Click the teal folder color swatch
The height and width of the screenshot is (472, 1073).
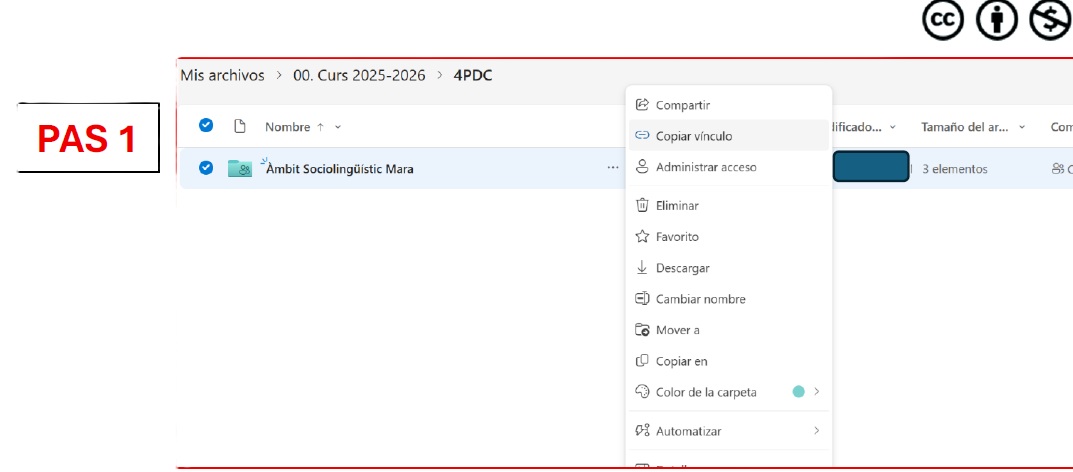[798, 392]
